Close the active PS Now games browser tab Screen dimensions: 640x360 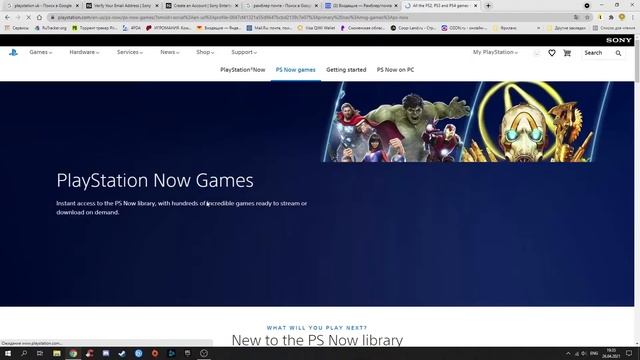point(476,6)
